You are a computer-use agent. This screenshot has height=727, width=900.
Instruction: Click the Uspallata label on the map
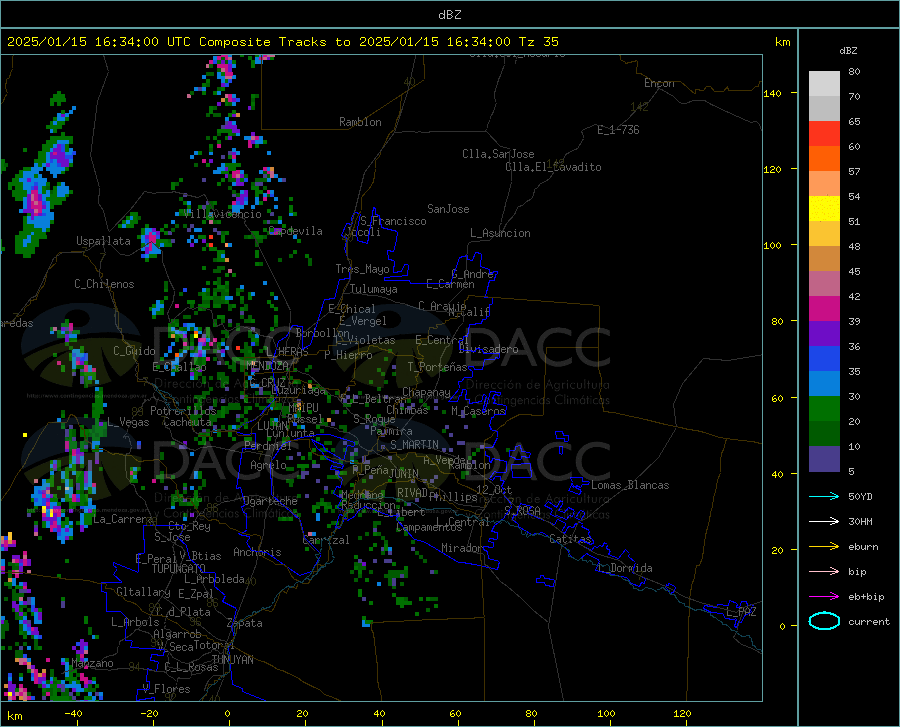coord(103,241)
